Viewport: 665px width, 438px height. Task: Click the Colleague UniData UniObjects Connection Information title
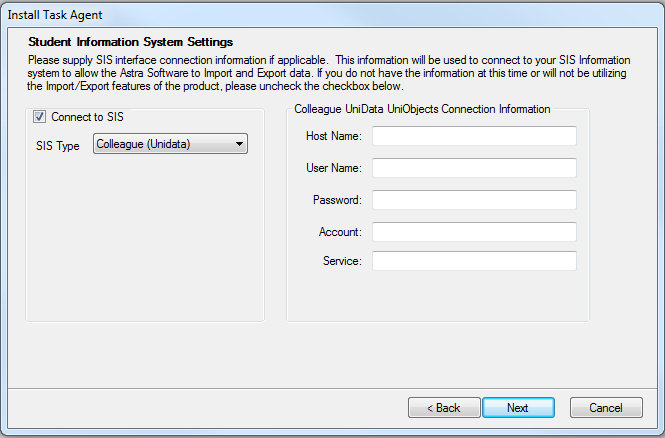pos(422,109)
